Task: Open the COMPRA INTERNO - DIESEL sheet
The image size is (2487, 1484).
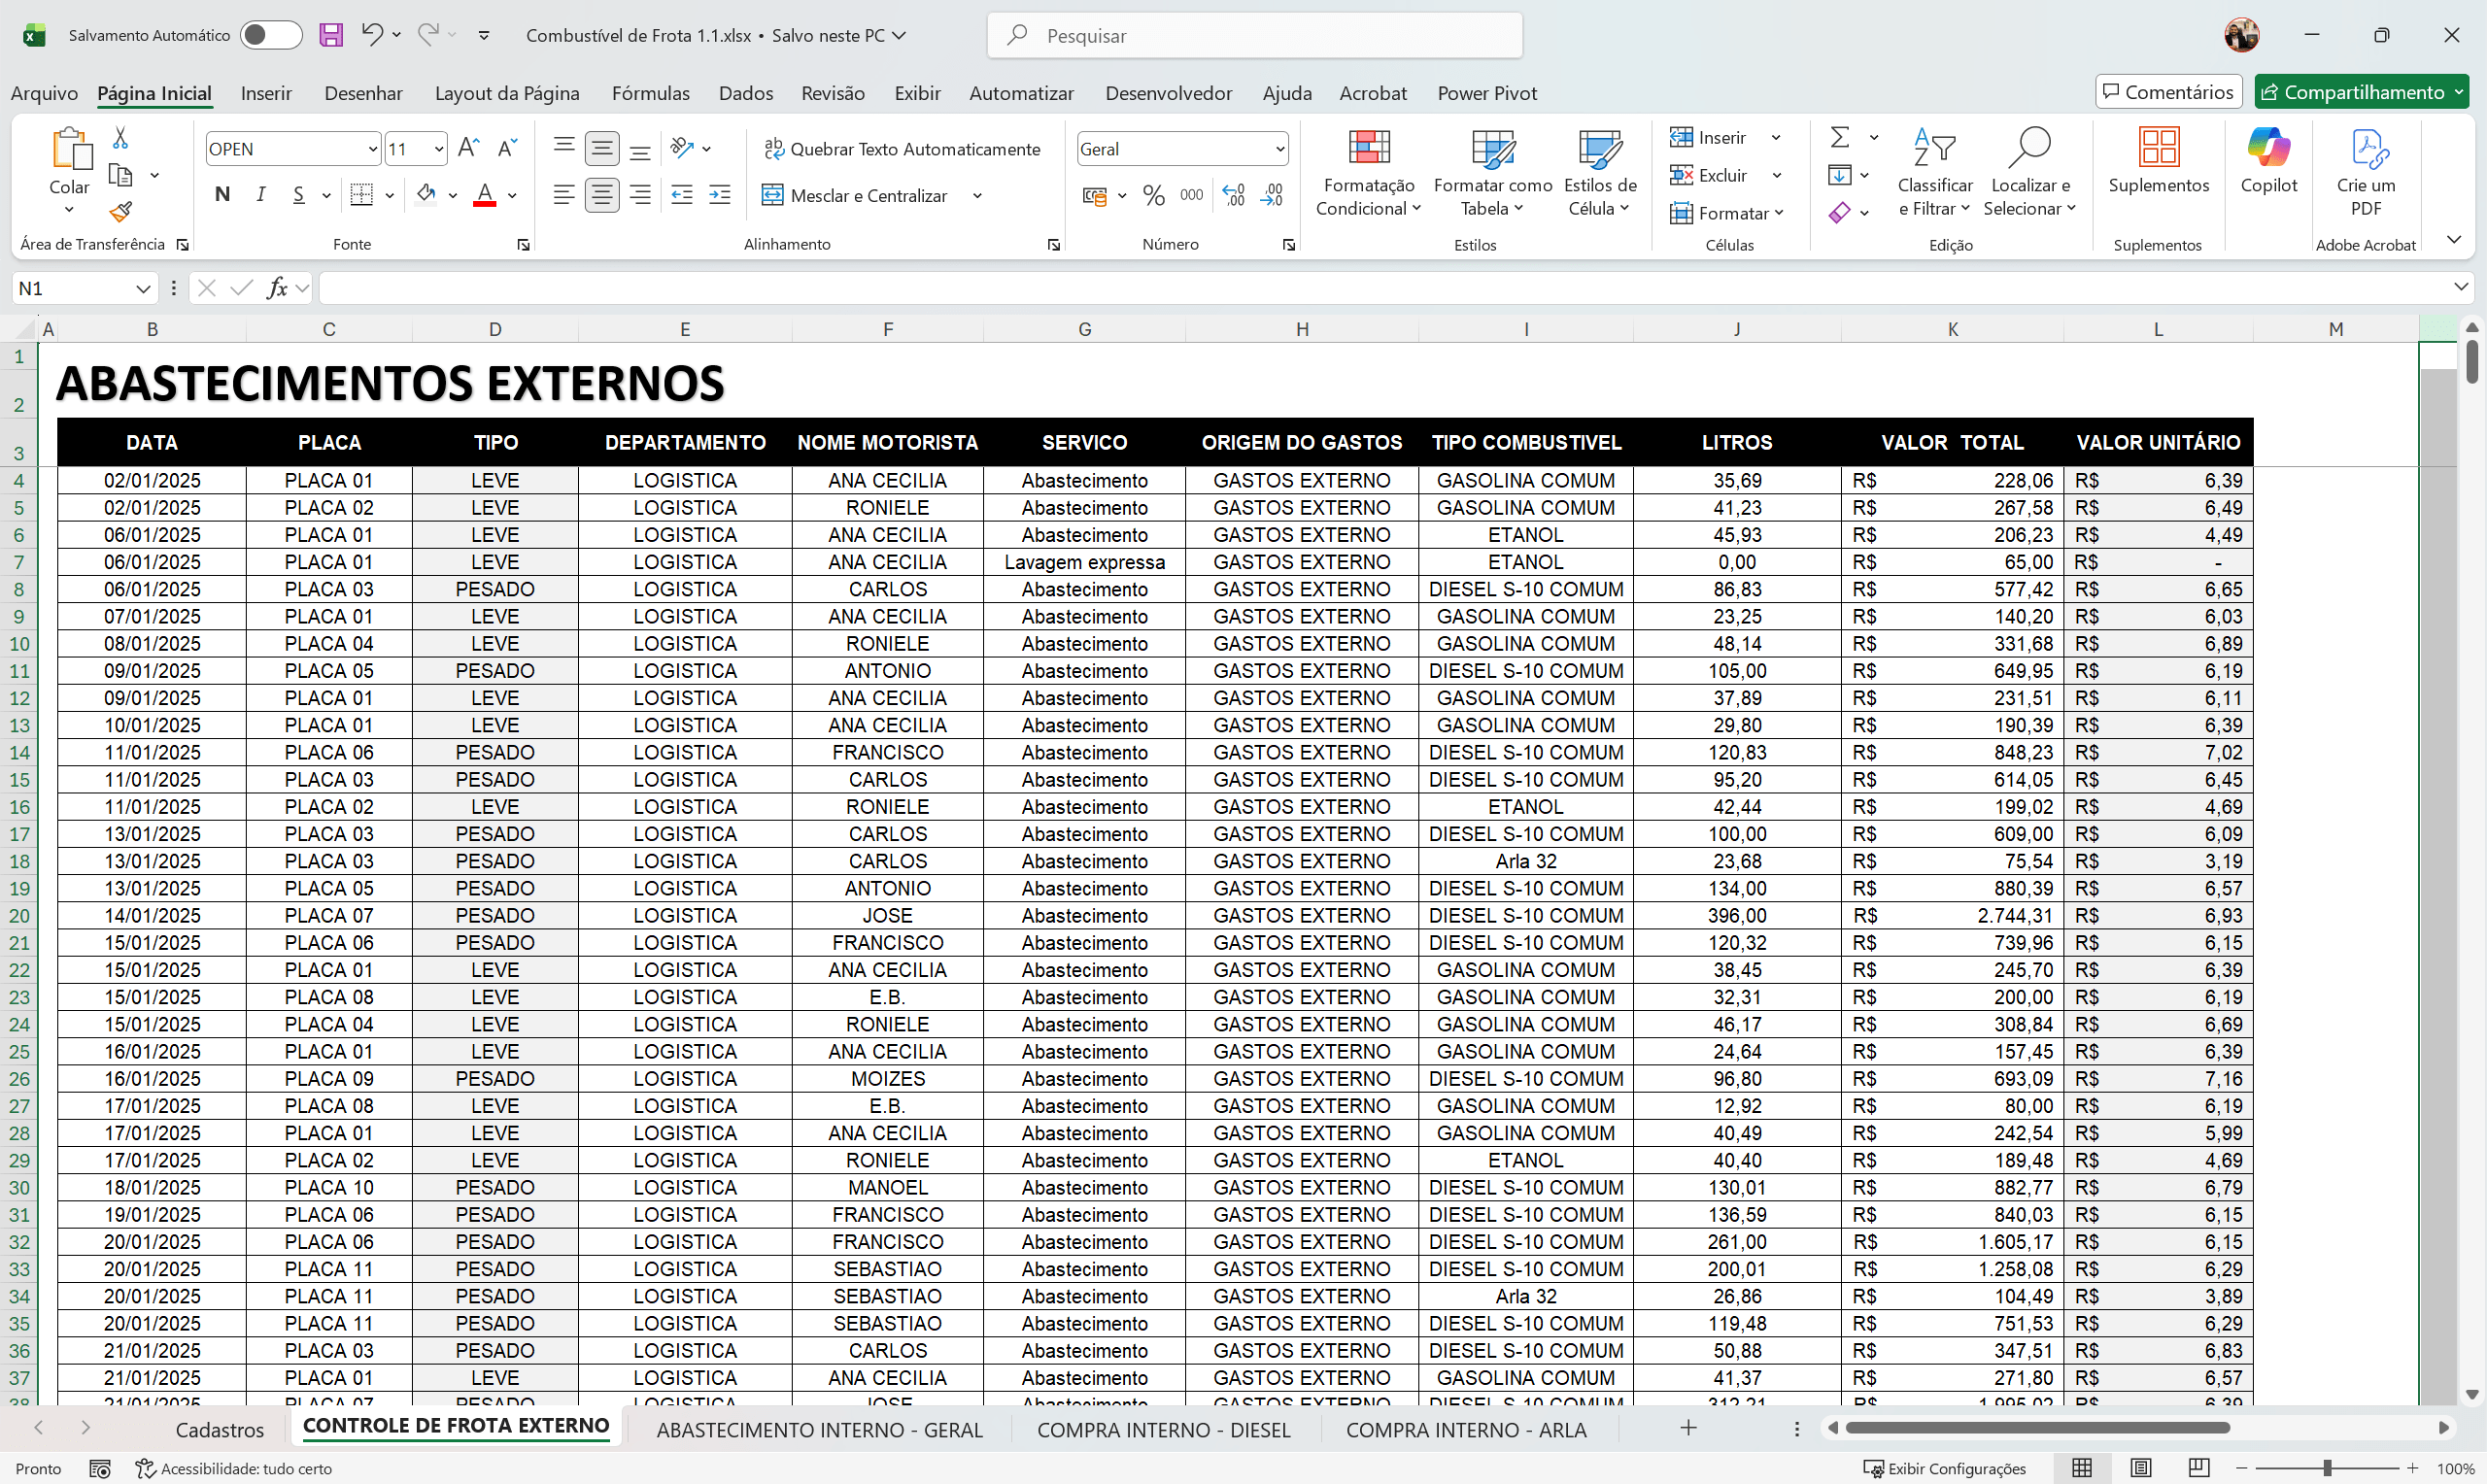Action: pos(1163,1429)
